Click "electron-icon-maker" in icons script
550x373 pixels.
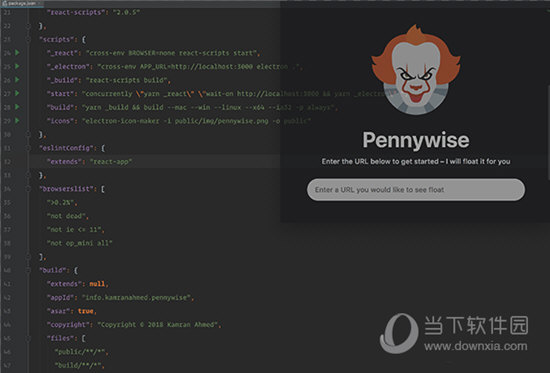122,121
